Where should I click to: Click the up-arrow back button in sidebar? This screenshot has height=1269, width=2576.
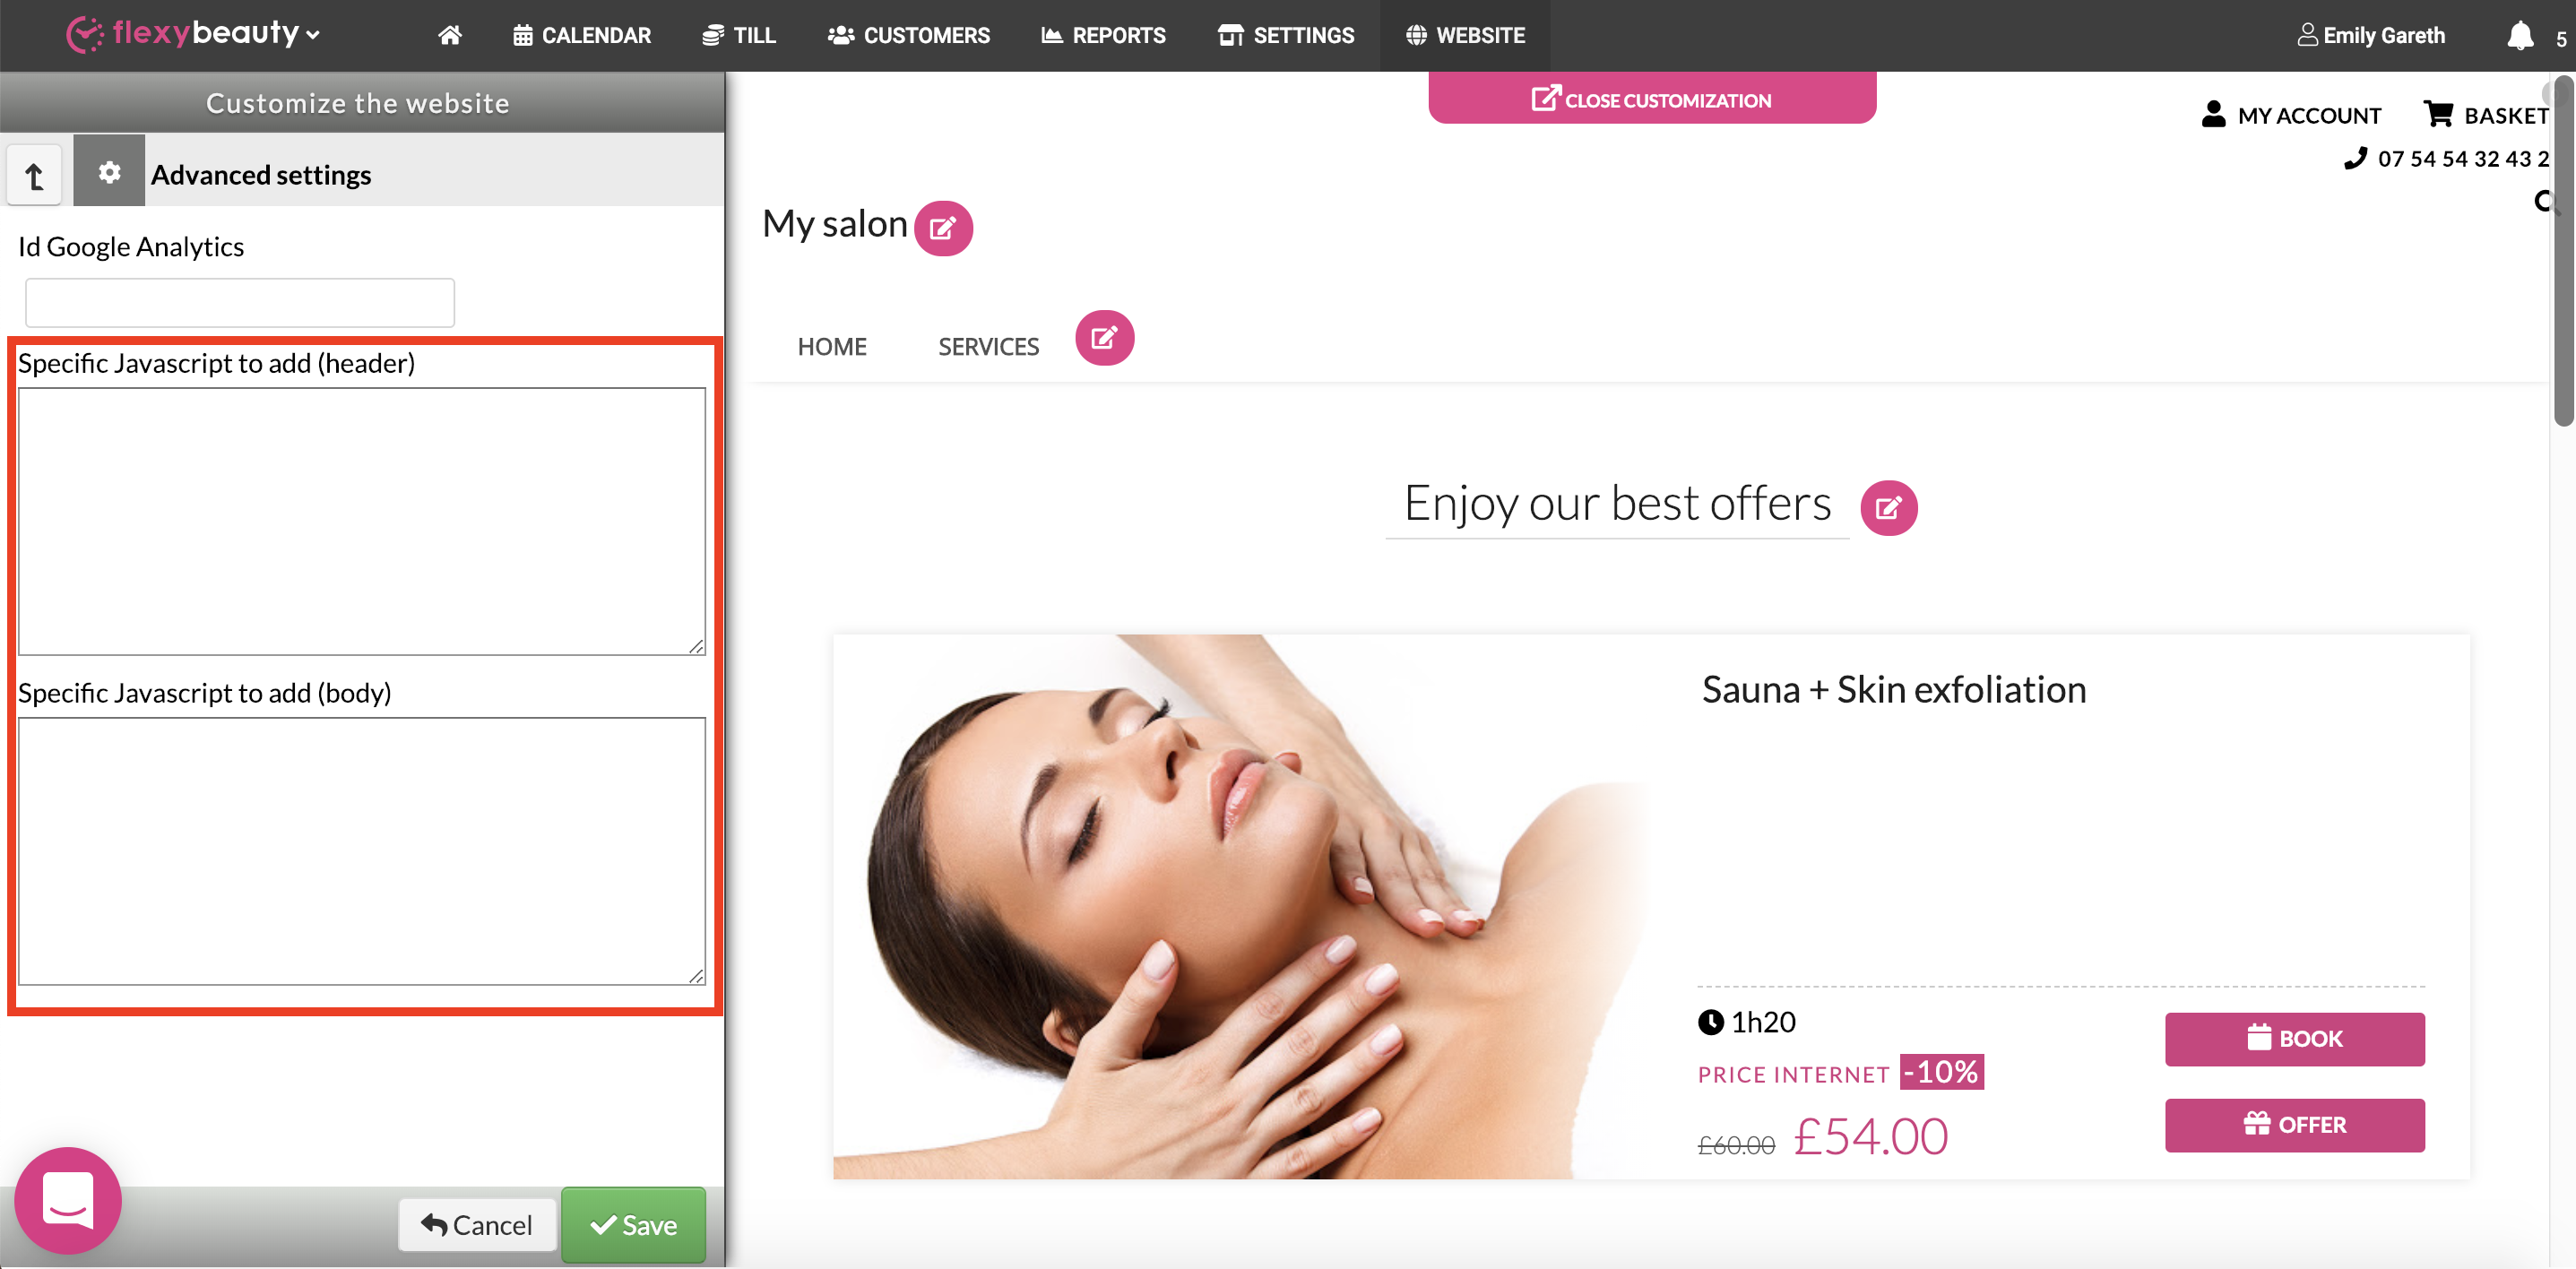coord(35,175)
